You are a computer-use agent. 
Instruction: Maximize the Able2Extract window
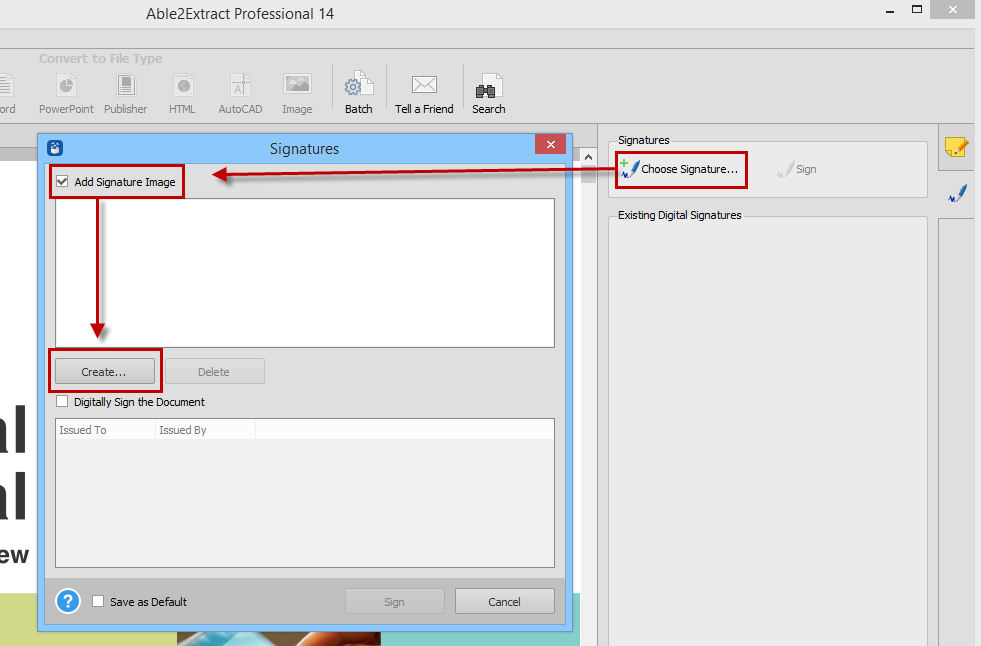[917, 9]
